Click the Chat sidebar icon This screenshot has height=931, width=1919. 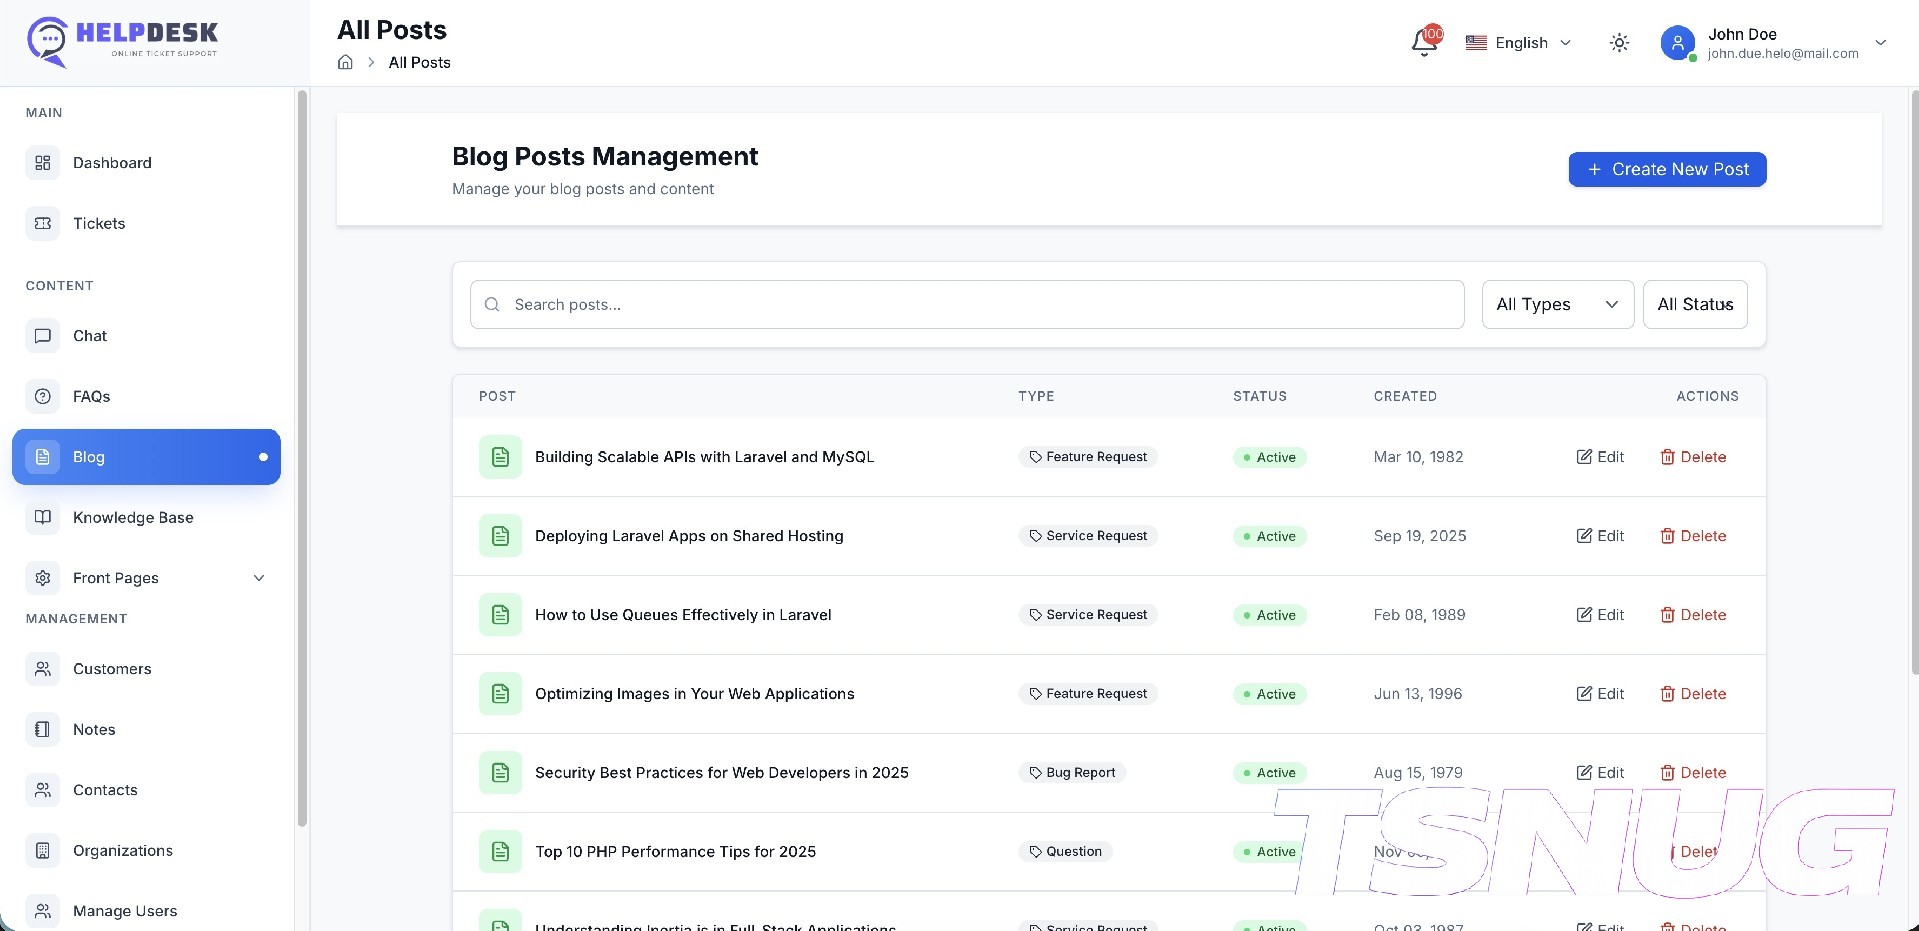(43, 336)
